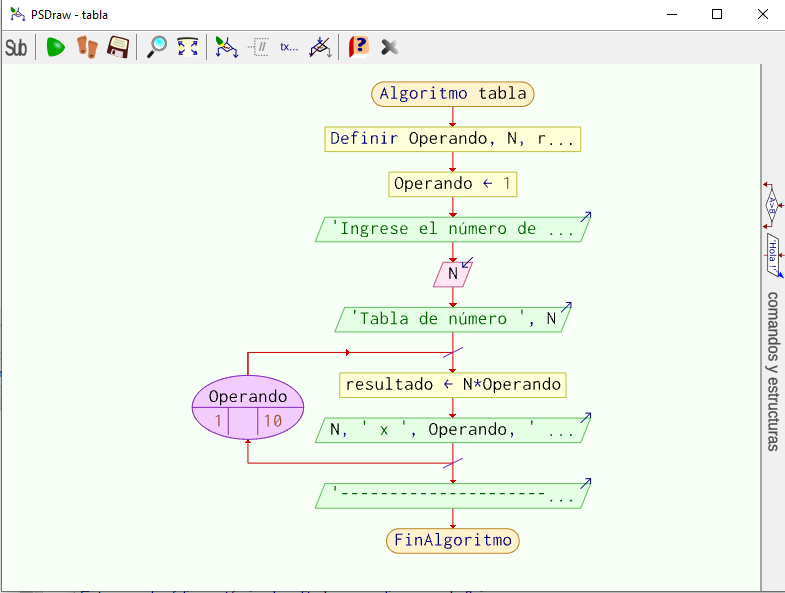Save diagram using floppy disk icon
The image size is (785, 593).
tap(118, 48)
